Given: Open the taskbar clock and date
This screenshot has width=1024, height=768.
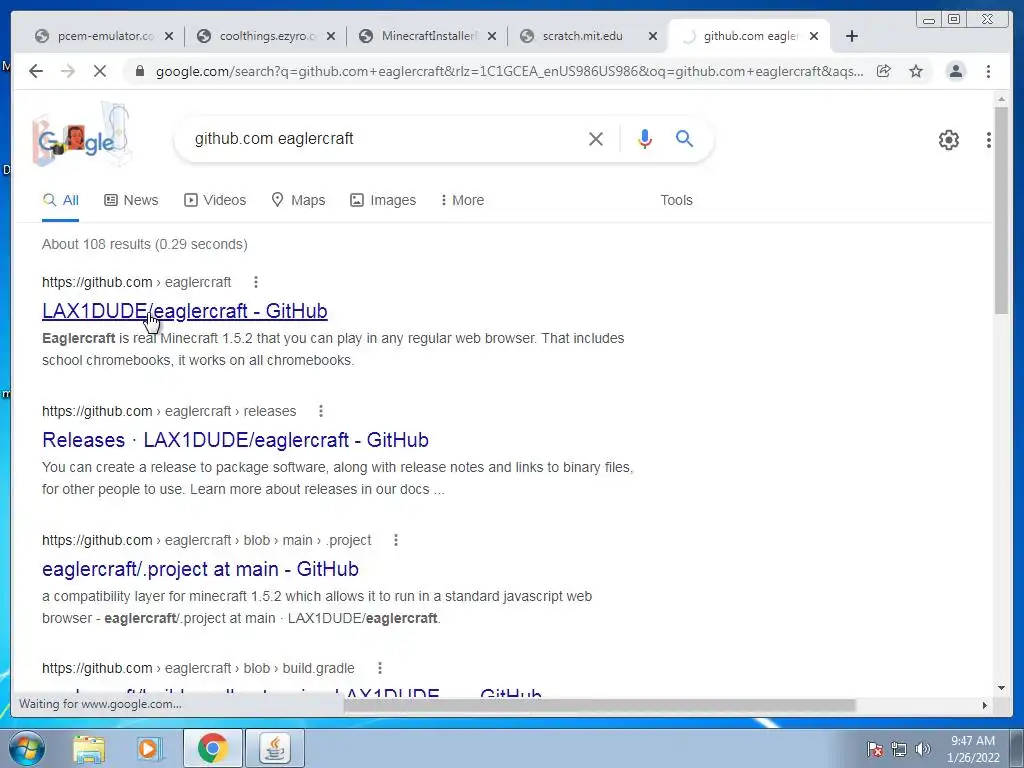Looking at the screenshot, I should pyautogui.click(x=973, y=749).
